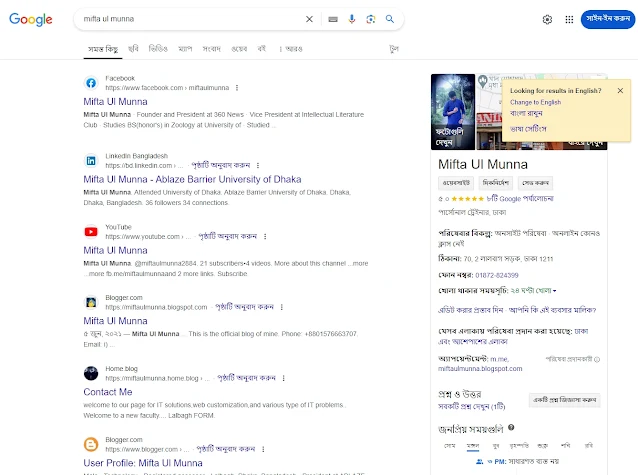Switch to the maps tab 'ম্যাপ'
Viewport: 638px width, 475px height.
point(185,49)
